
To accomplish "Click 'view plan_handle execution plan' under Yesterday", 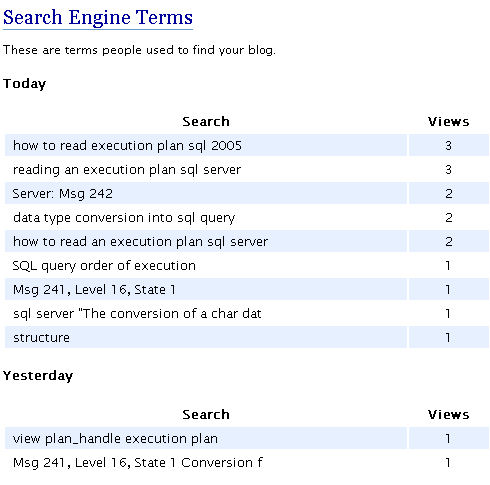I will [x=115, y=439].
